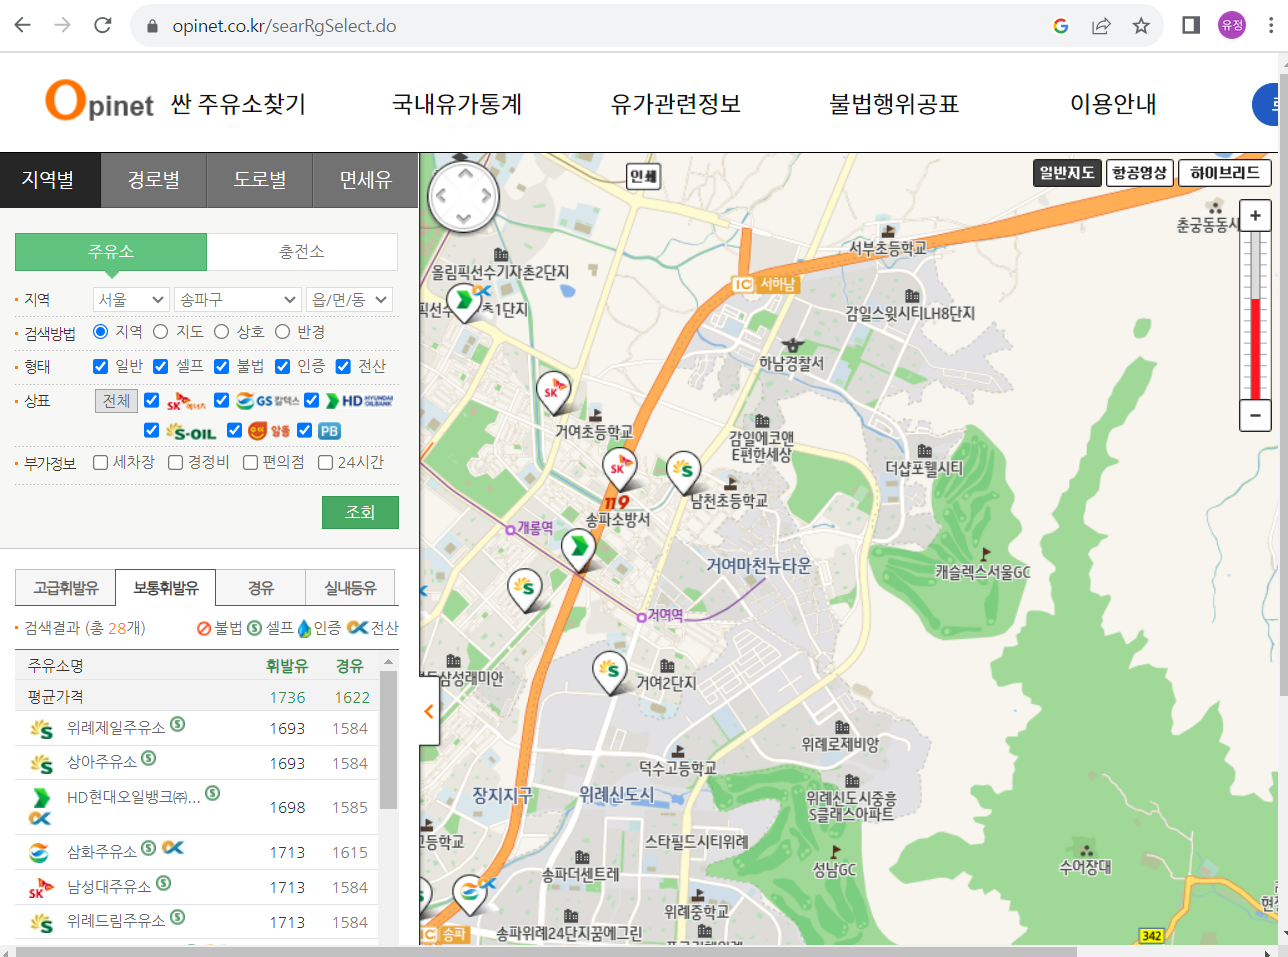This screenshot has height=957, width=1288.
Task: Select GS marker near 송파더센트레
Action: point(470,894)
